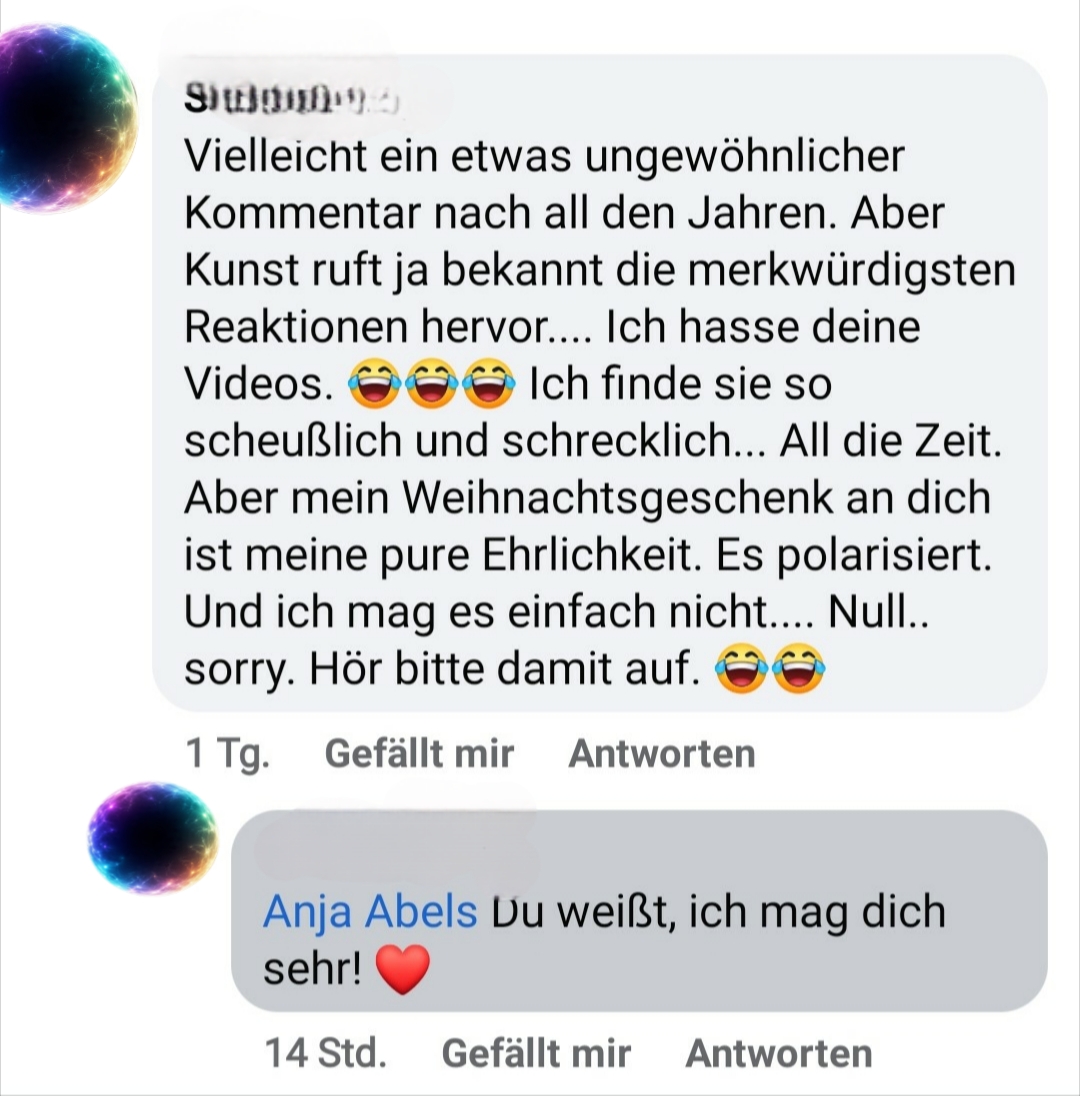
Task: Click the middle laughing emoji after Videos.
Action: (x=432, y=384)
